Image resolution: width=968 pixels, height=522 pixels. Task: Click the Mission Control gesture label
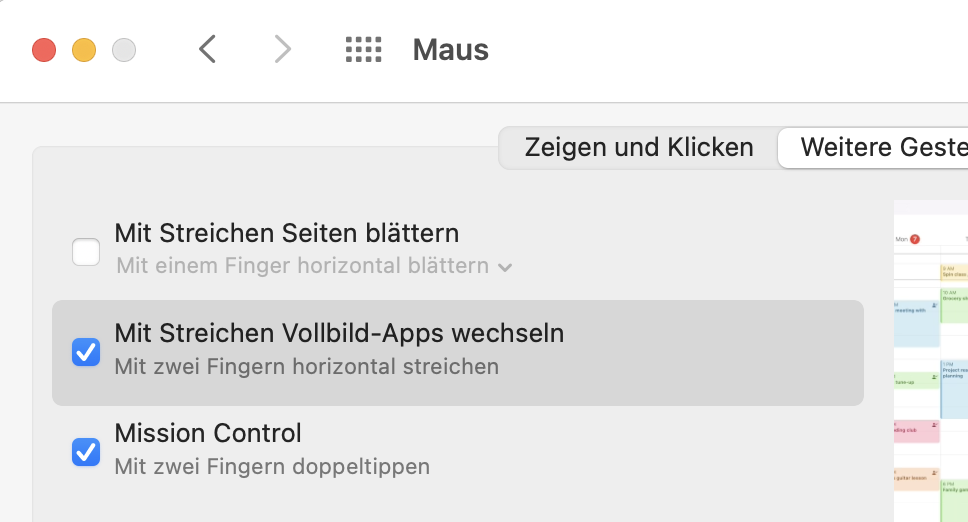[208, 433]
